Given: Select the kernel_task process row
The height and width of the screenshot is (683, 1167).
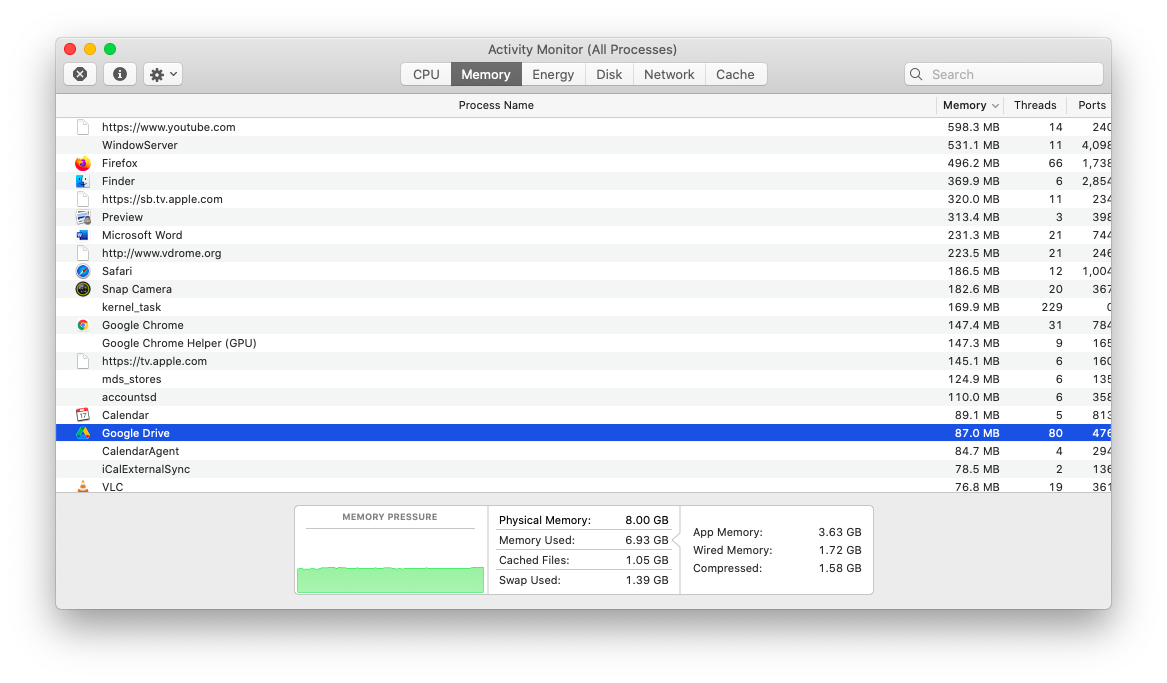Looking at the screenshot, I should pyautogui.click(x=584, y=307).
